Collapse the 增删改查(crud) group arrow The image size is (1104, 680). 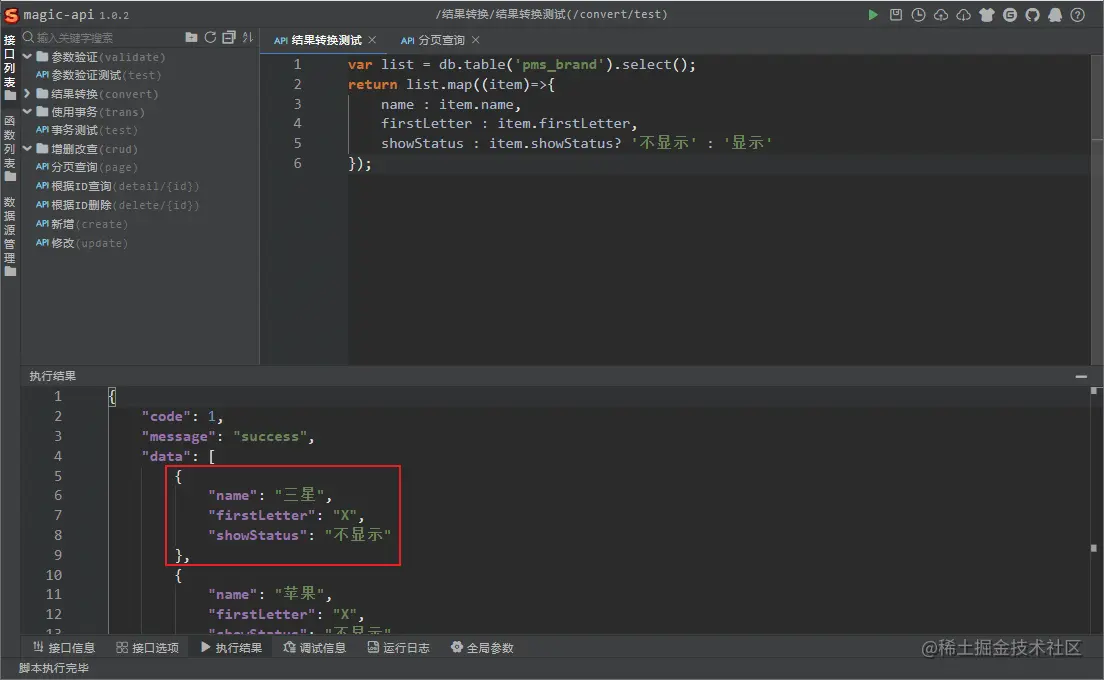pyautogui.click(x=27, y=149)
